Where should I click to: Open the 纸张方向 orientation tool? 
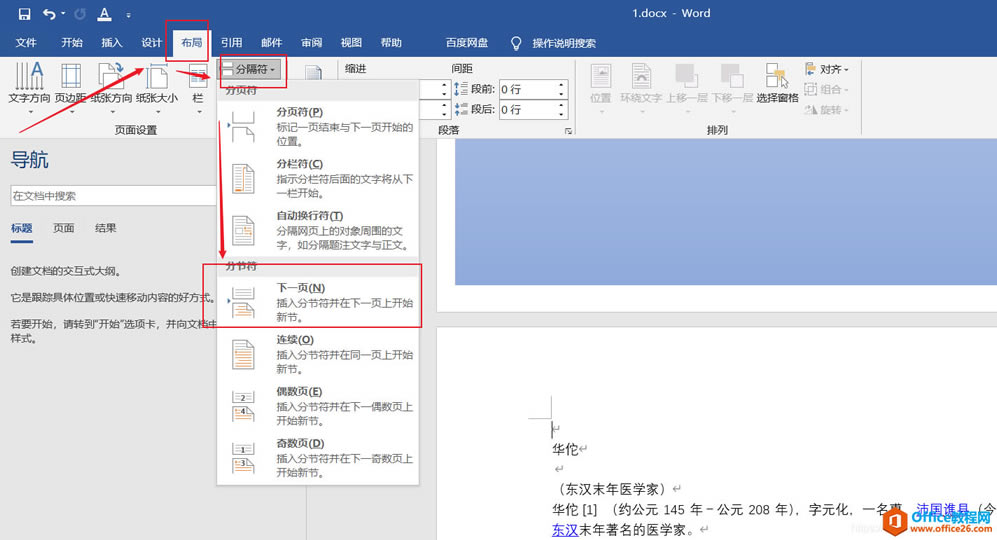coord(112,87)
